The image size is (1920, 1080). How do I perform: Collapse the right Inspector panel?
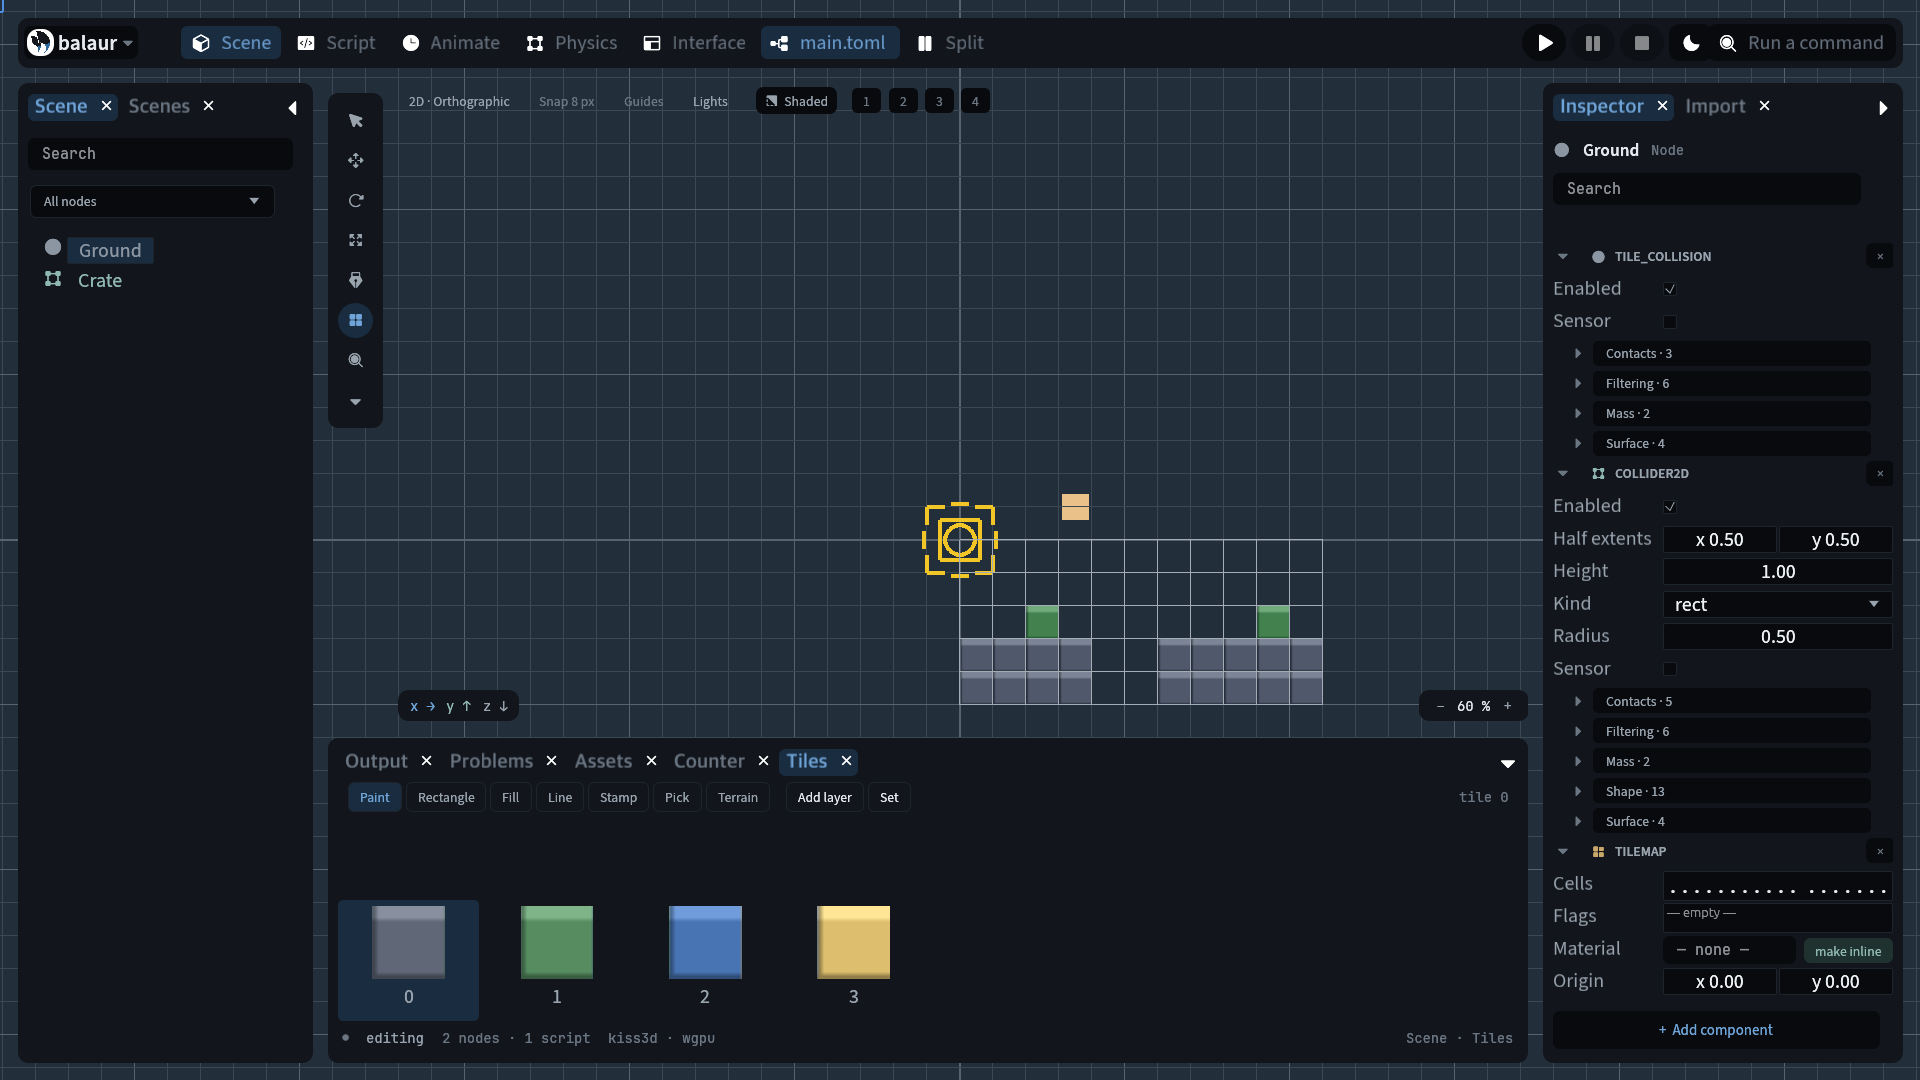1883,108
